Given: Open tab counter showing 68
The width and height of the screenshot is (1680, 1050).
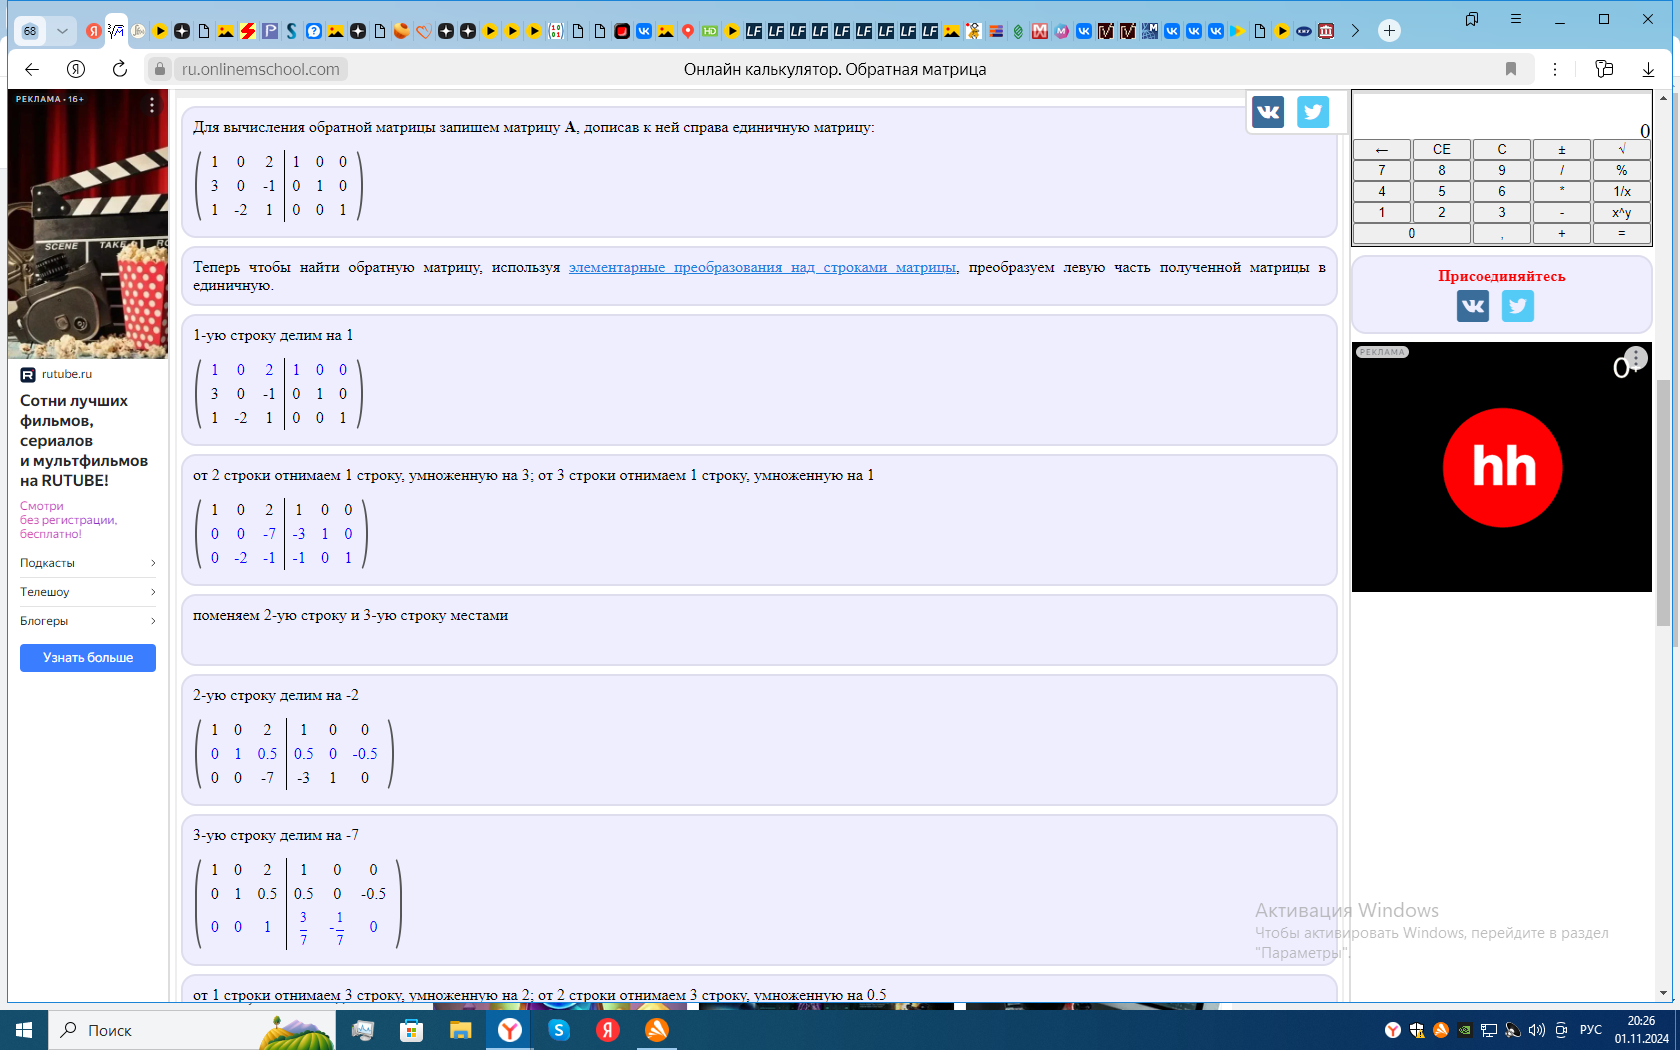Looking at the screenshot, I should click(x=31, y=31).
